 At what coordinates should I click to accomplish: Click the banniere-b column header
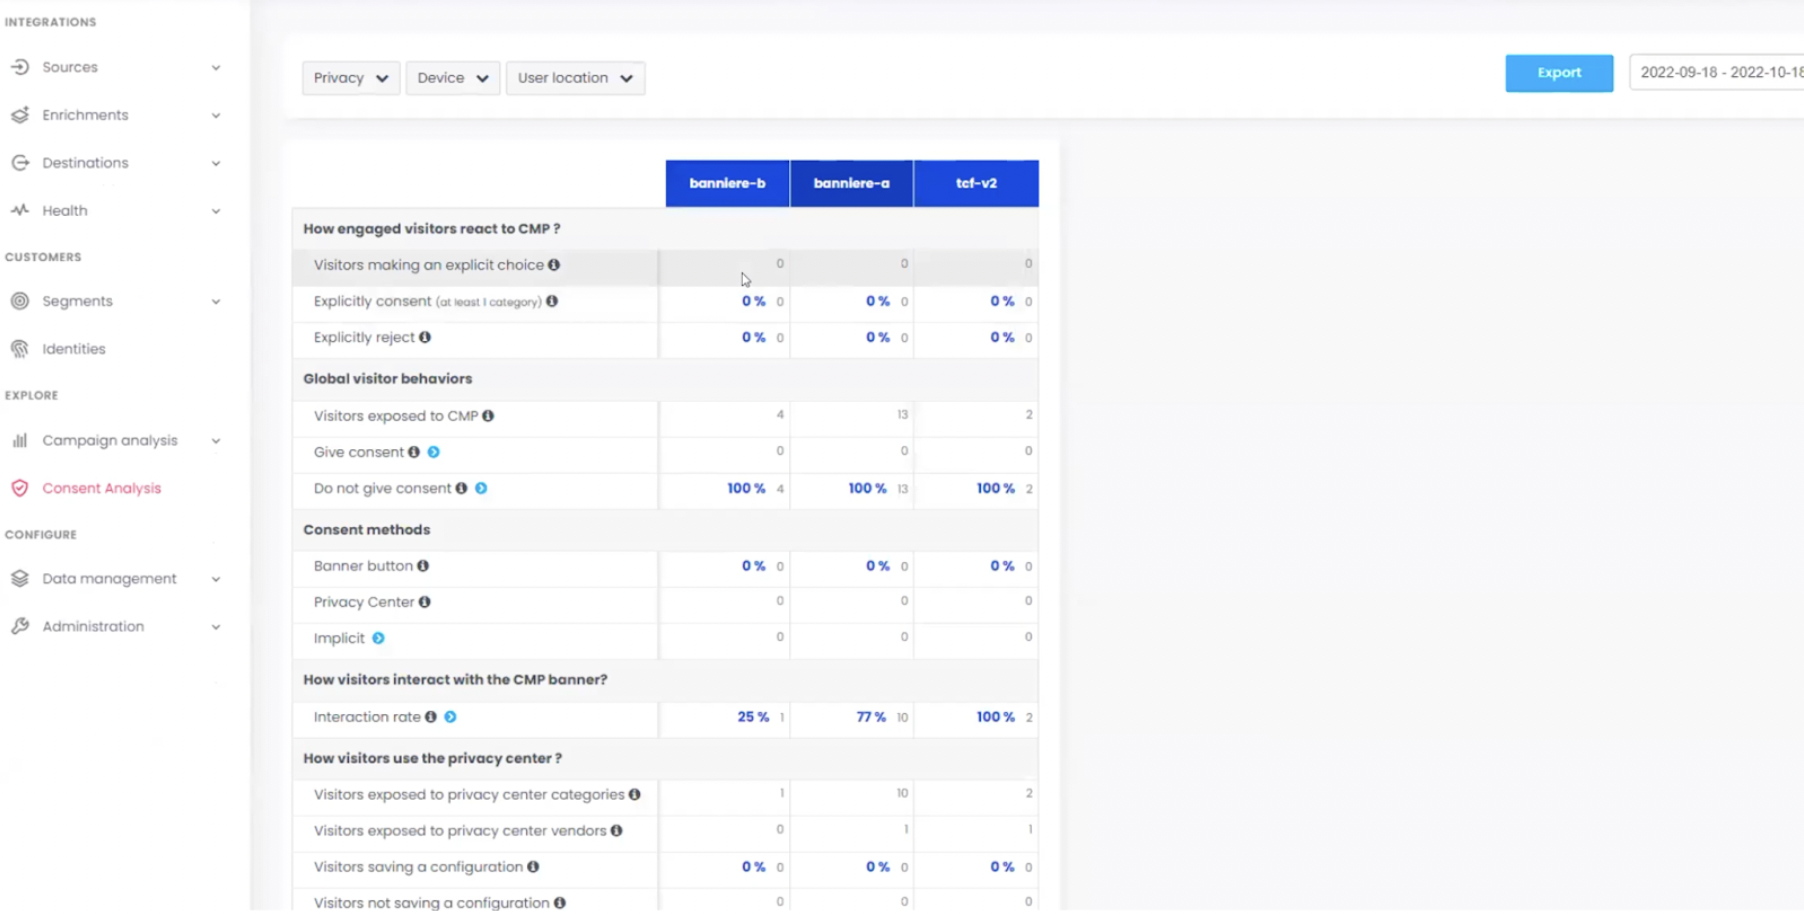pos(727,183)
